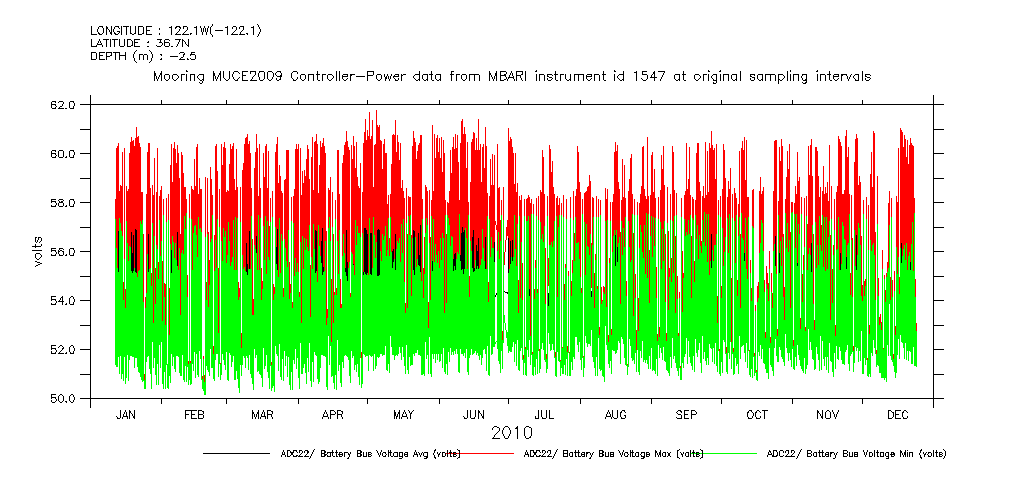Screen dimensions: 1009x504
Task: Select the 56.0 y-axis tick value
Action: coord(63,251)
